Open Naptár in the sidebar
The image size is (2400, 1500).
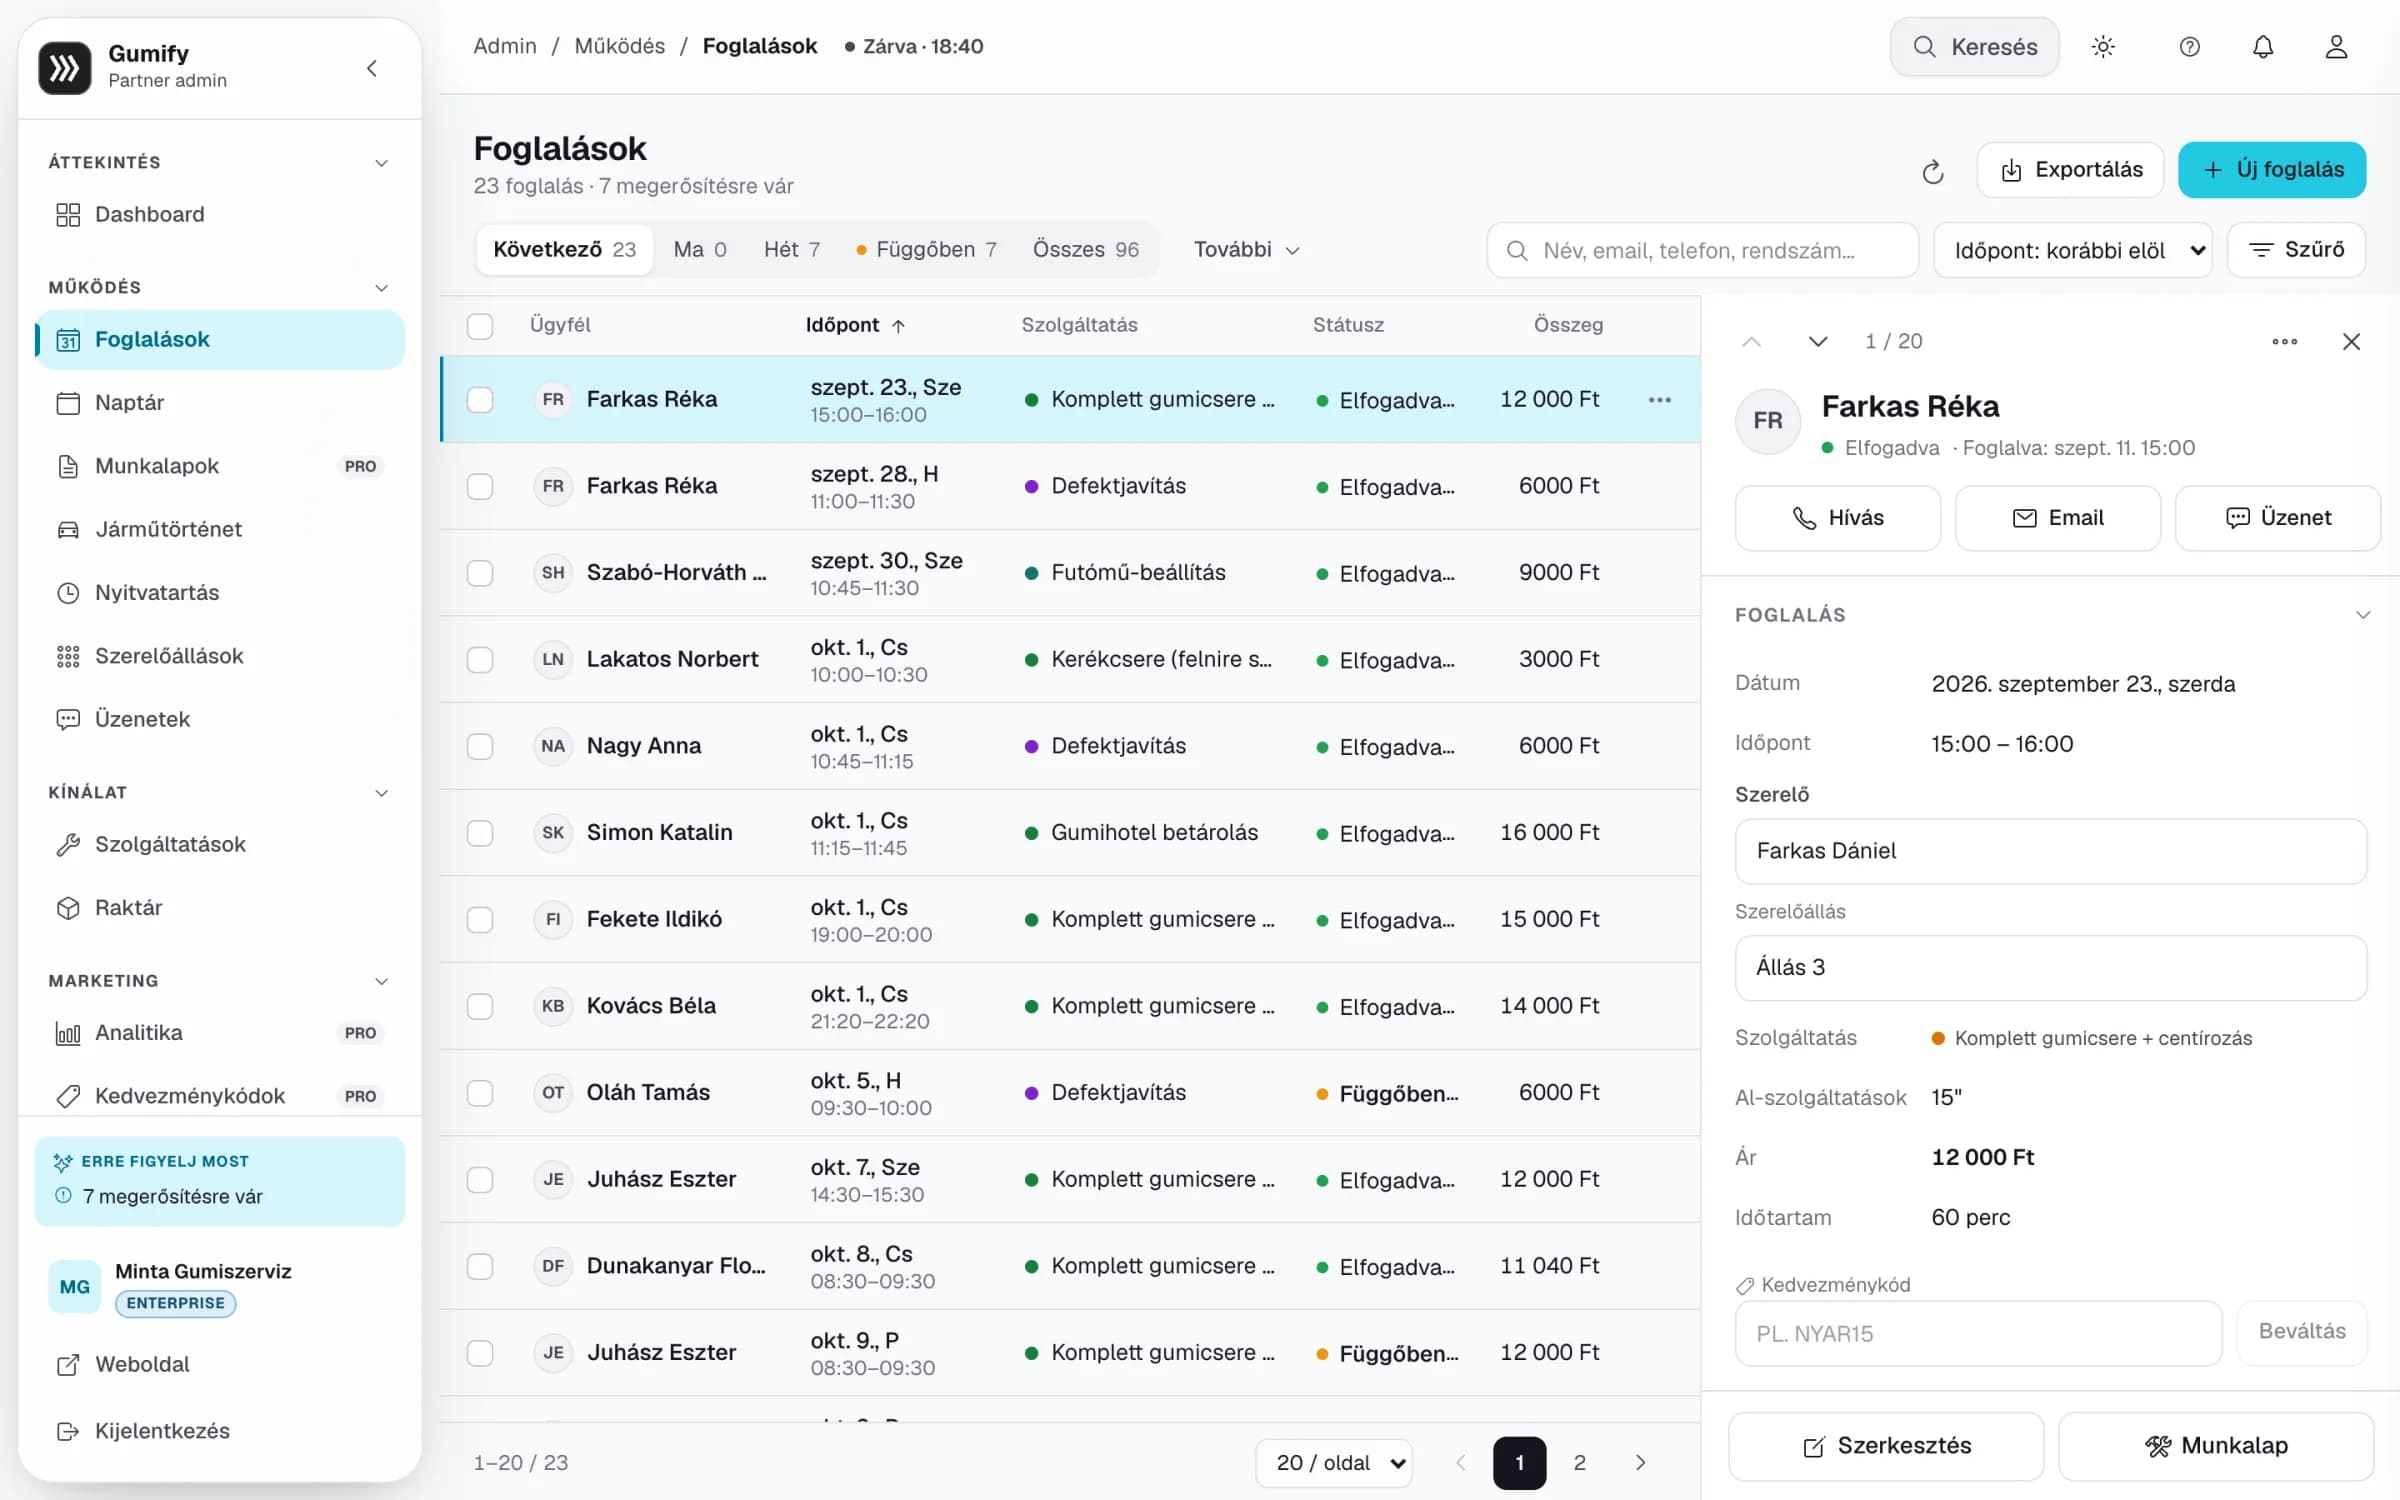click(x=220, y=403)
